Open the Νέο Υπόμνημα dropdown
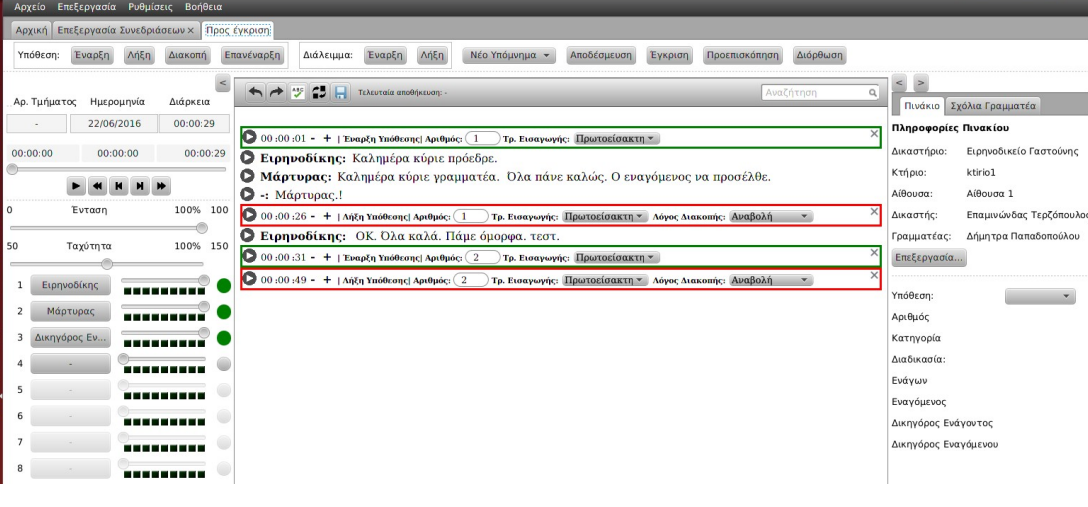1088x507 pixels. 512,55
